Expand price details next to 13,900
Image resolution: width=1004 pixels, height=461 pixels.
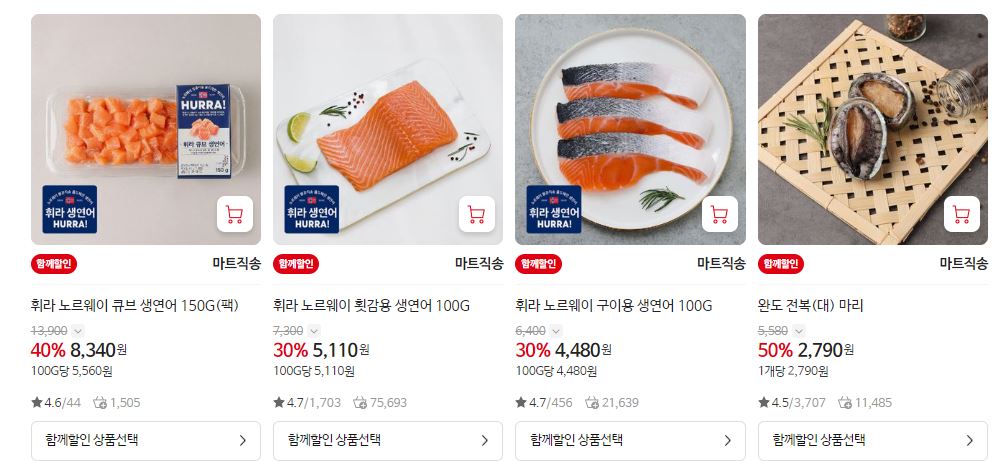coord(77,331)
